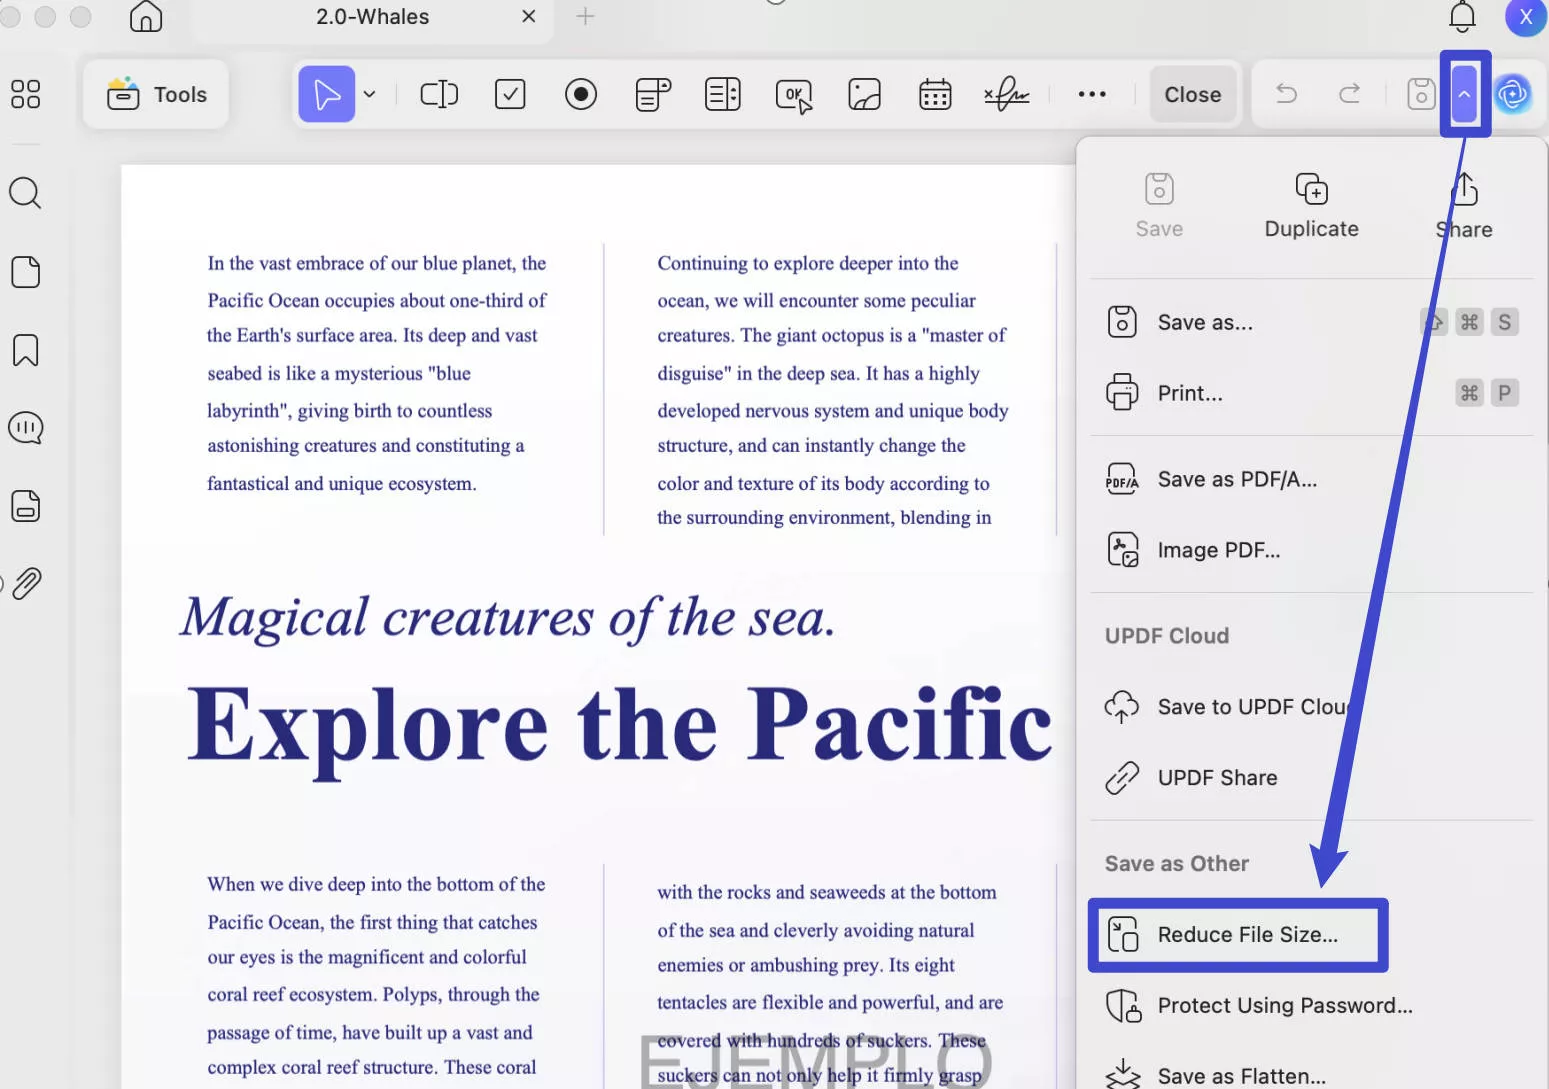Click the search icon in left sidebar

25,192
